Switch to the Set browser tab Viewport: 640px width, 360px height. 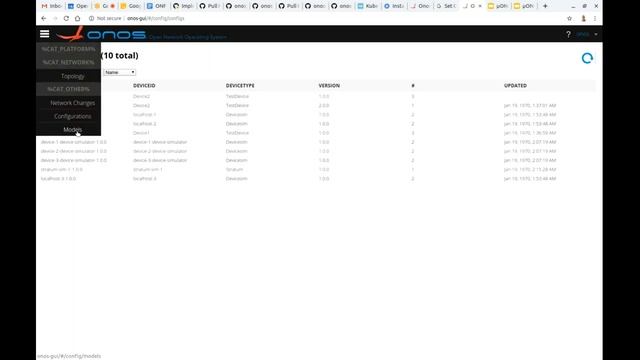pyautogui.click(x=446, y=6)
